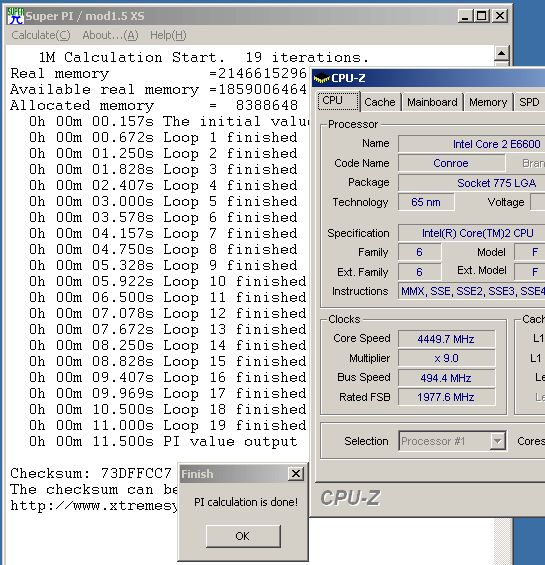
Task: Open the Memory tab in CPU-Z
Action: 488,102
